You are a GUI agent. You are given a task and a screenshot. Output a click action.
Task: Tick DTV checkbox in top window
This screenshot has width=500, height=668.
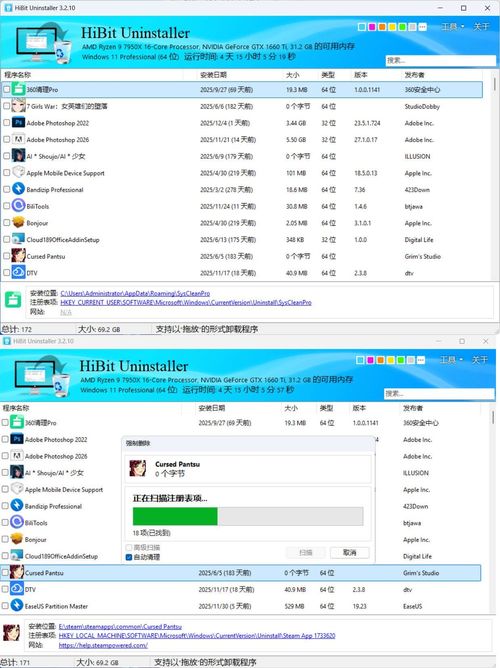pyautogui.click(x=6, y=272)
